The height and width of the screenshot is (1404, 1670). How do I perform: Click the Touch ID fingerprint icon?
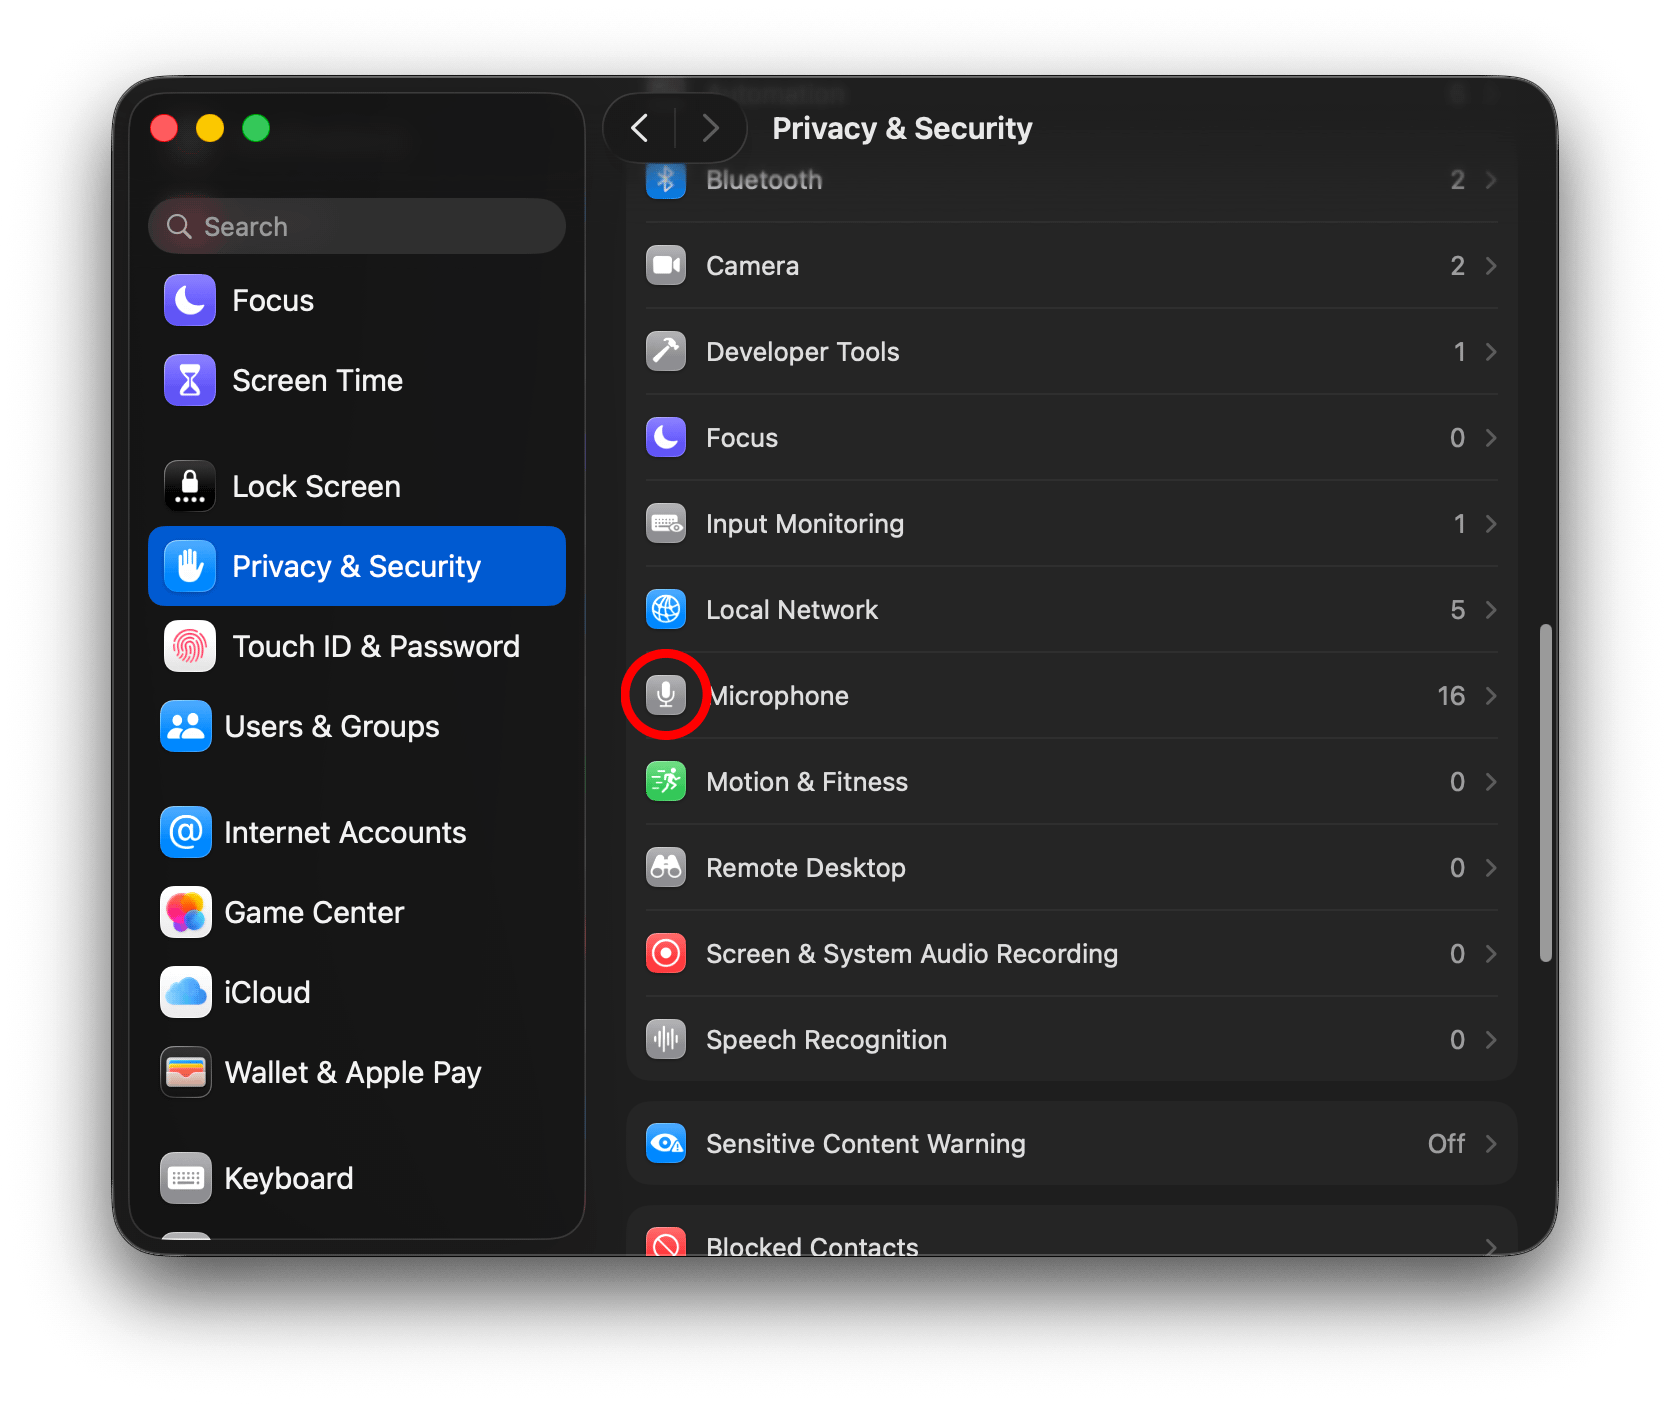pos(190,646)
